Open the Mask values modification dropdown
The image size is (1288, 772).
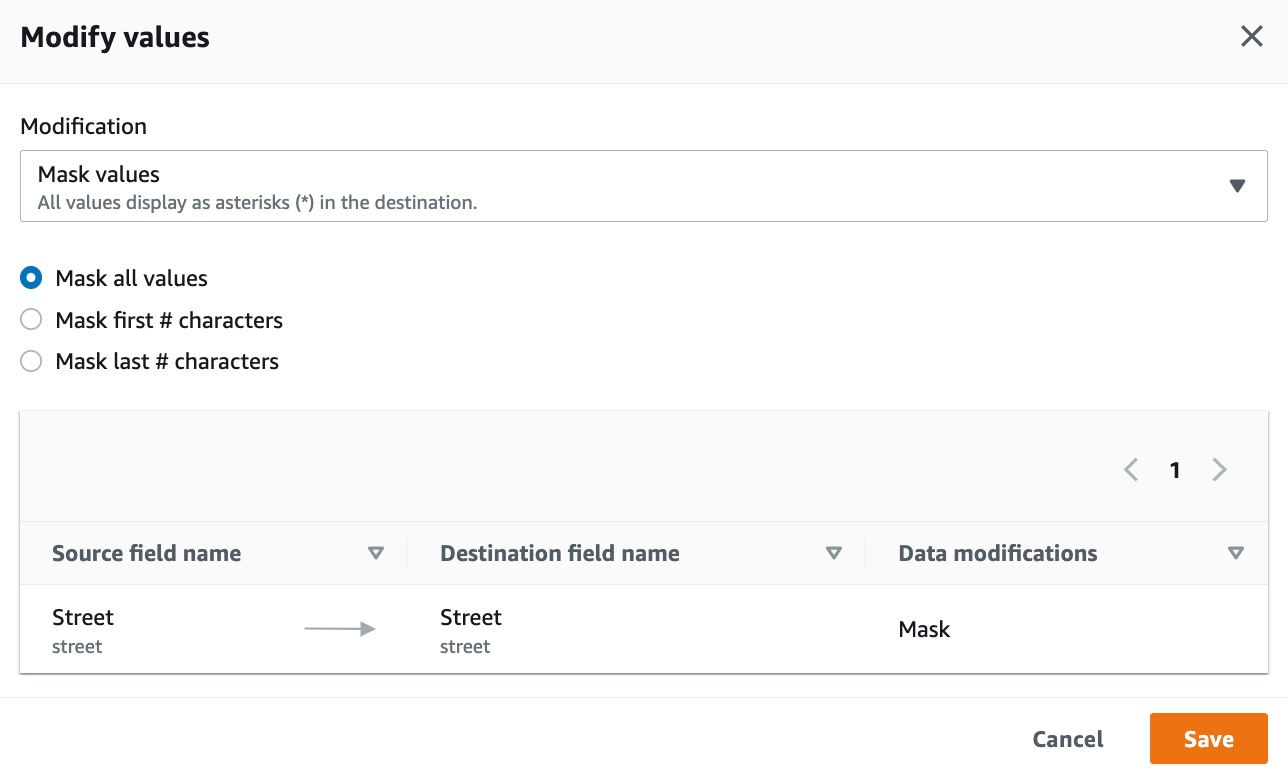point(643,186)
